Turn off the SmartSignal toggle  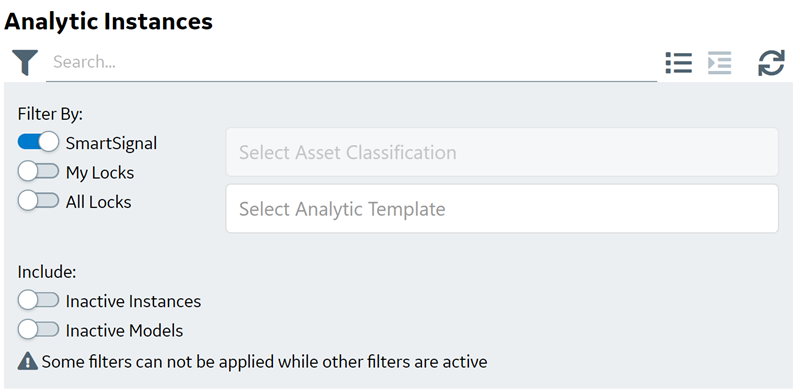pos(38,142)
